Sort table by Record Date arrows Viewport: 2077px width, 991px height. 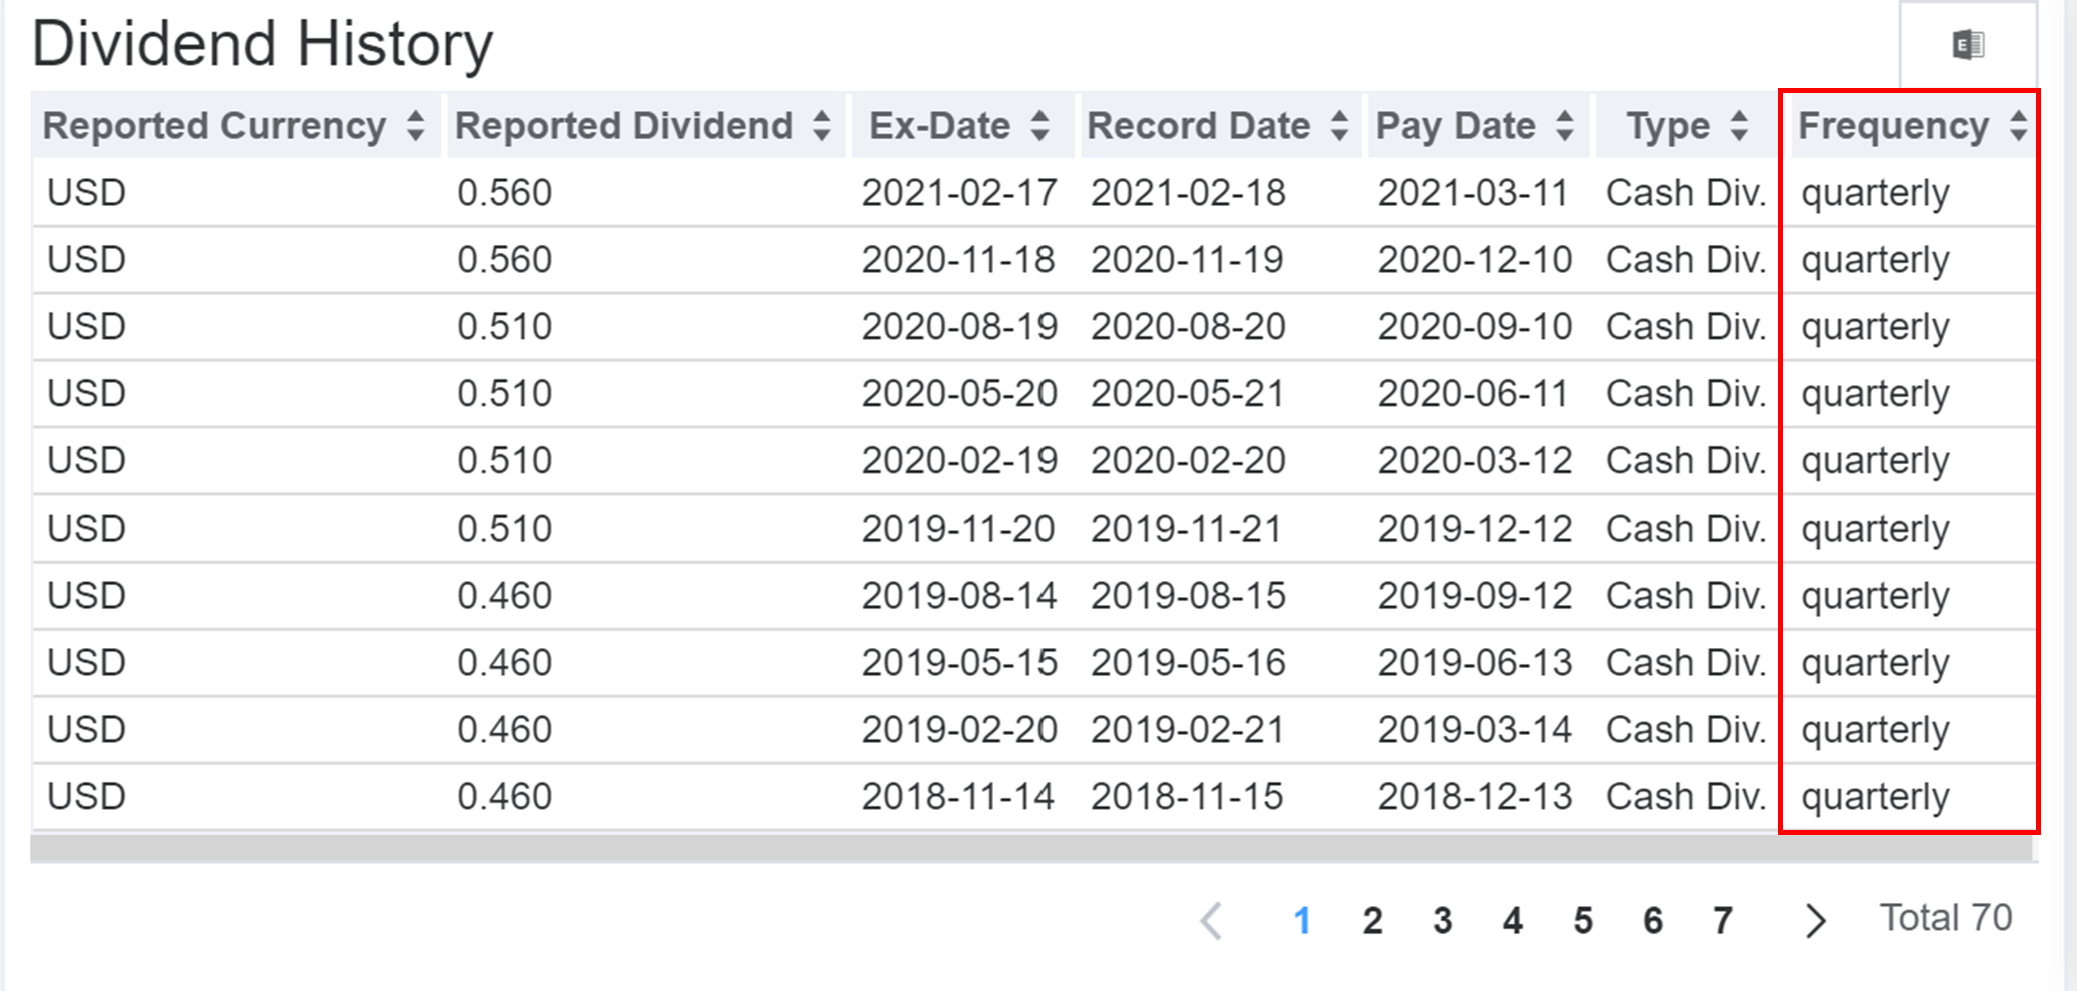(1339, 126)
